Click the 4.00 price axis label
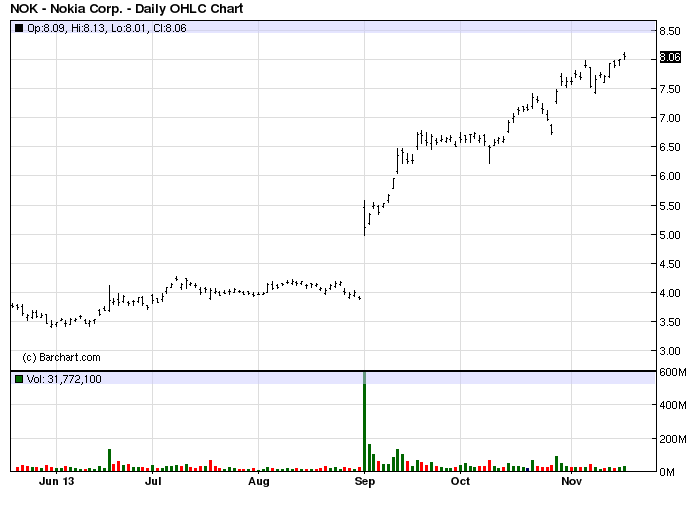 pos(670,293)
